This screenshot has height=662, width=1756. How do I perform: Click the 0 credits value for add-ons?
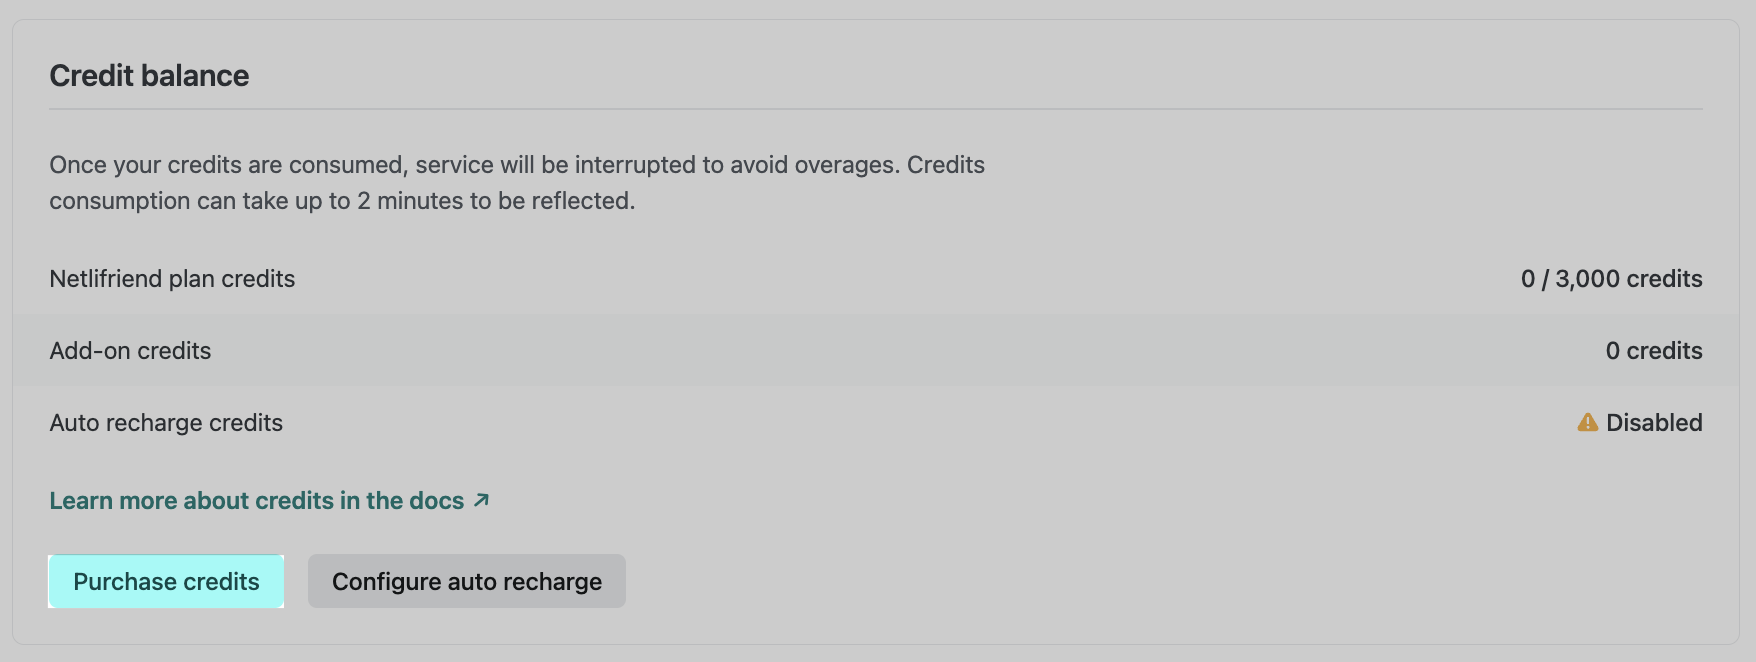(x=1656, y=351)
